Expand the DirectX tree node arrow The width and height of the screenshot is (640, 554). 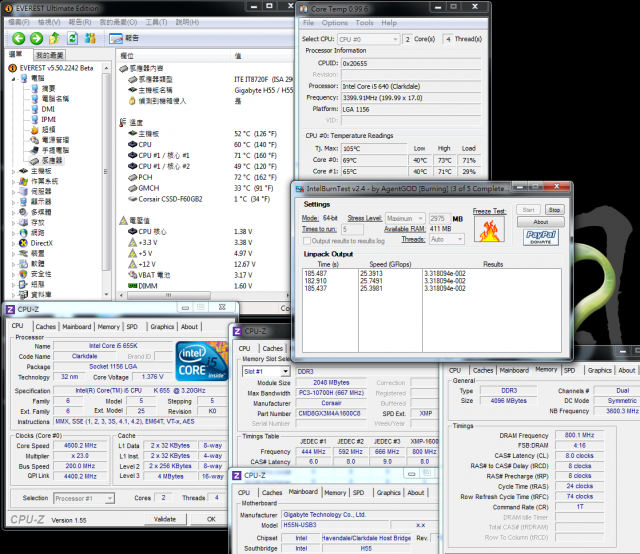click(13, 243)
